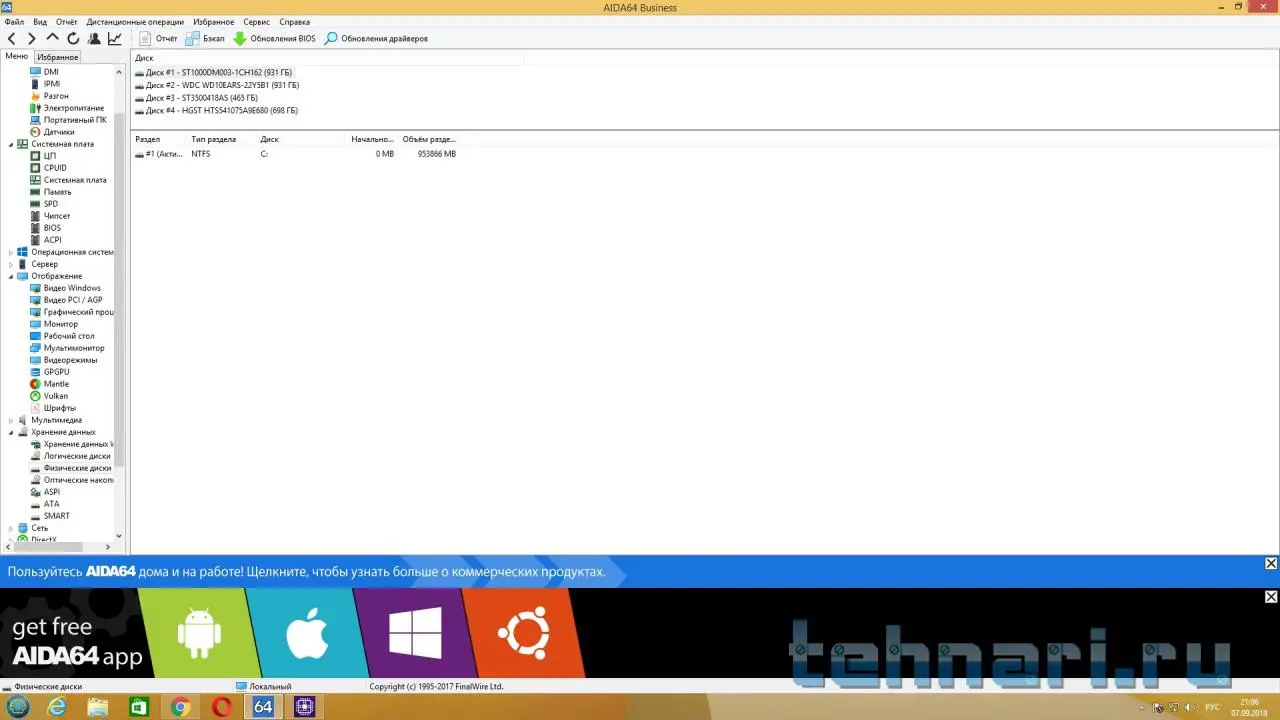Viewport: 1280px width, 720px height.
Task: Click the AIDA64 commercial products banner link
Action: pyautogui.click(x=307, y=572)
